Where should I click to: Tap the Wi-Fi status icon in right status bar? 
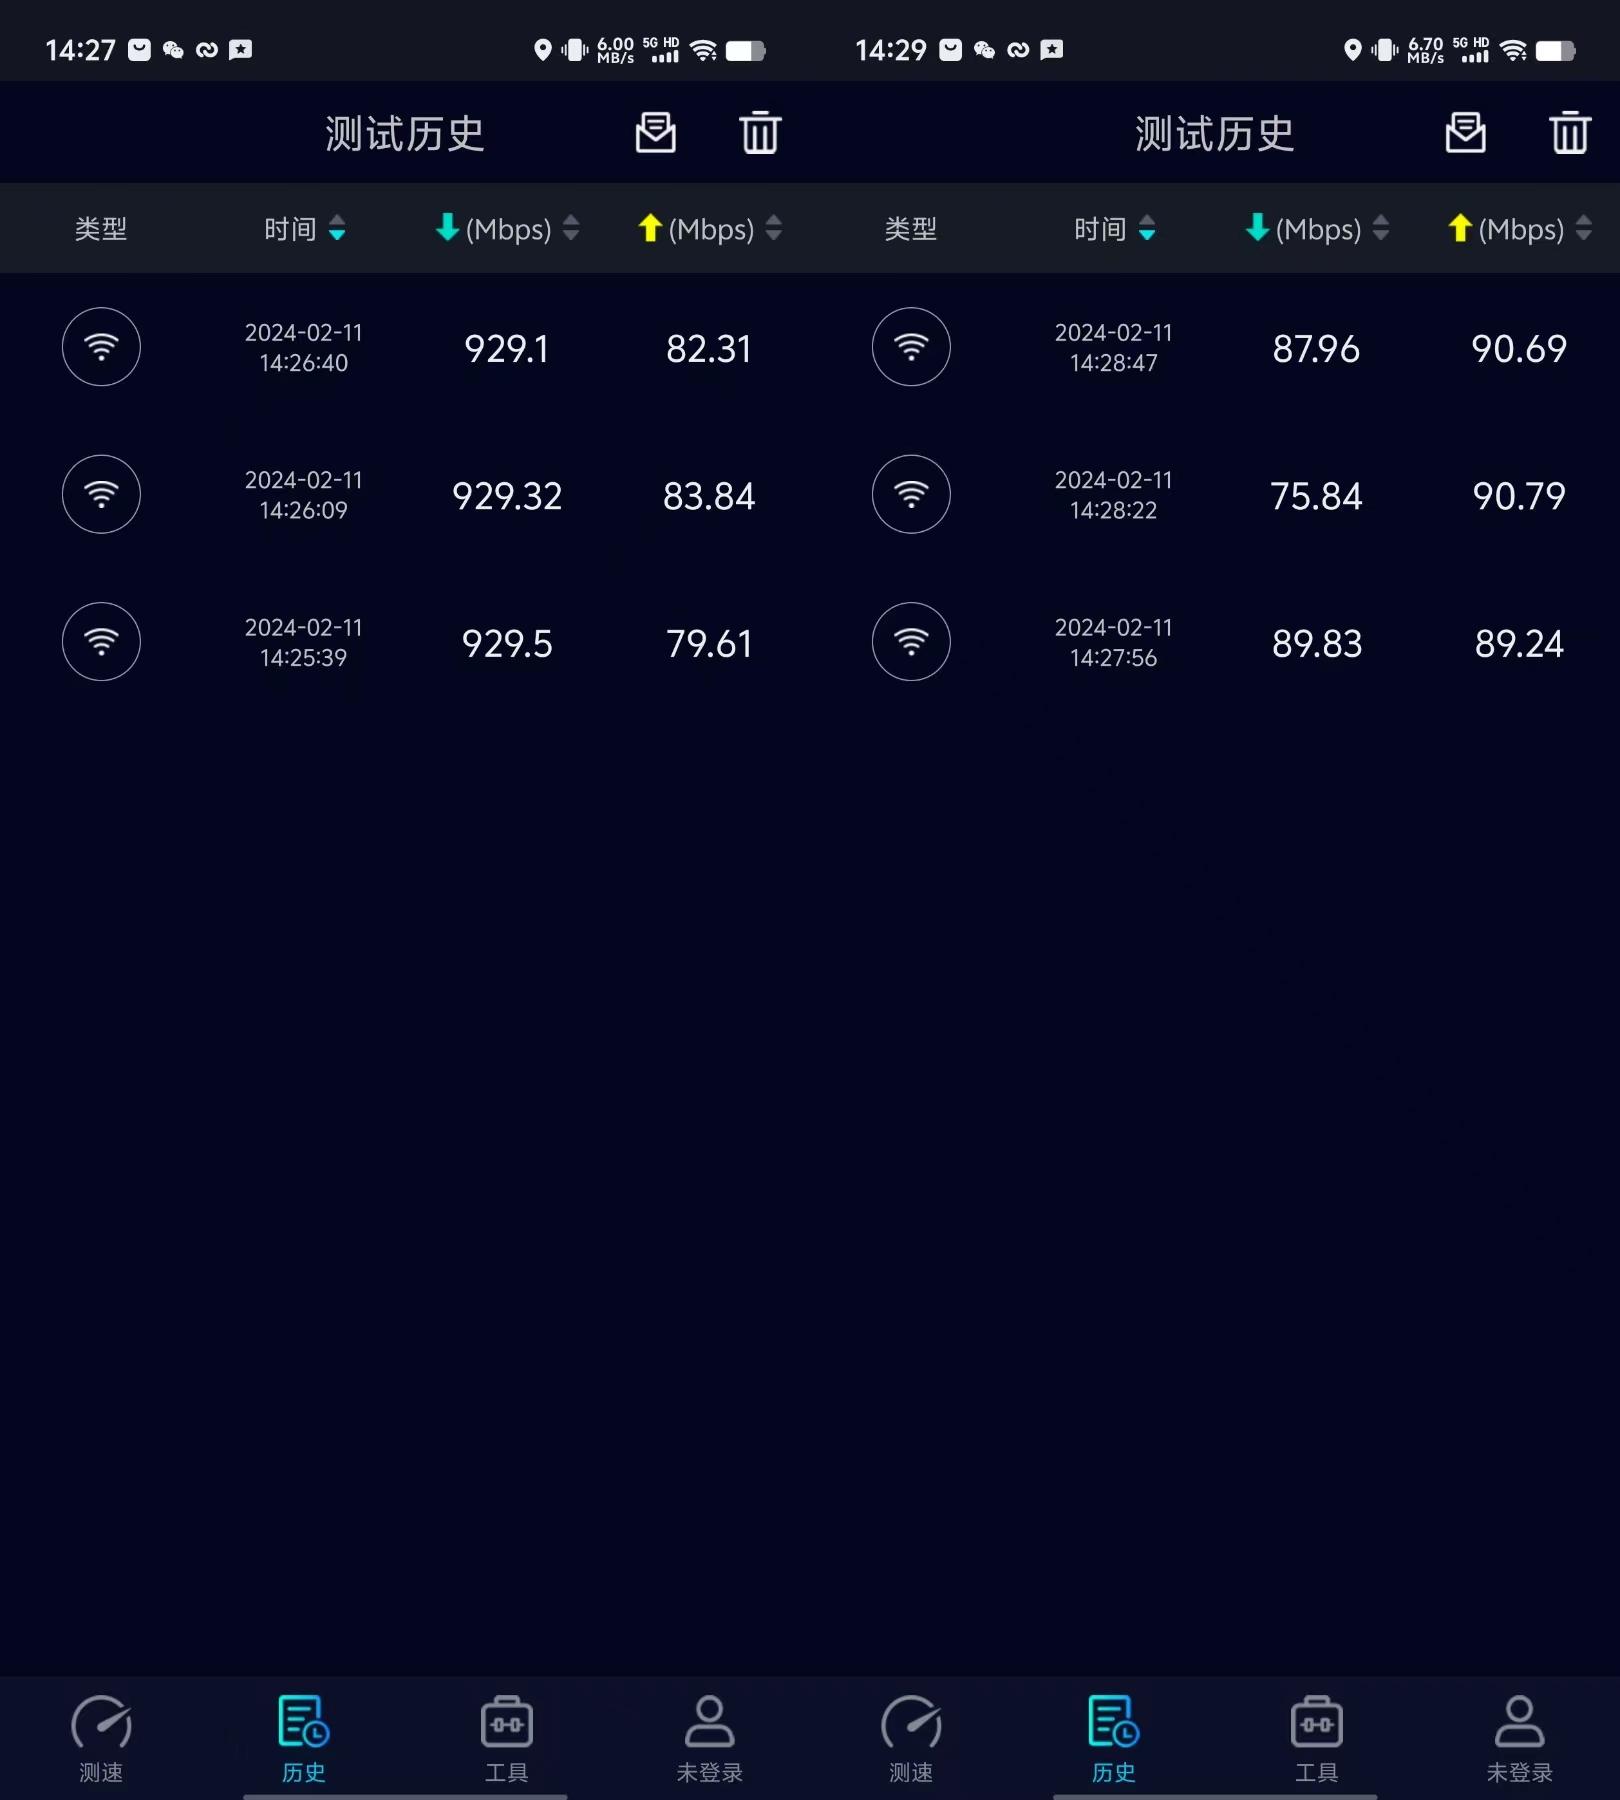[1514, 50]
